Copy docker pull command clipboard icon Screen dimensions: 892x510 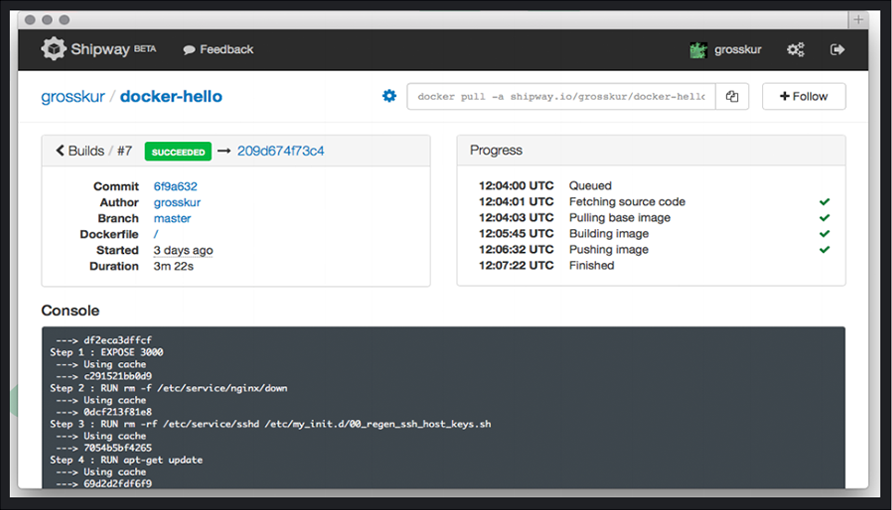[x=732, y=96]
